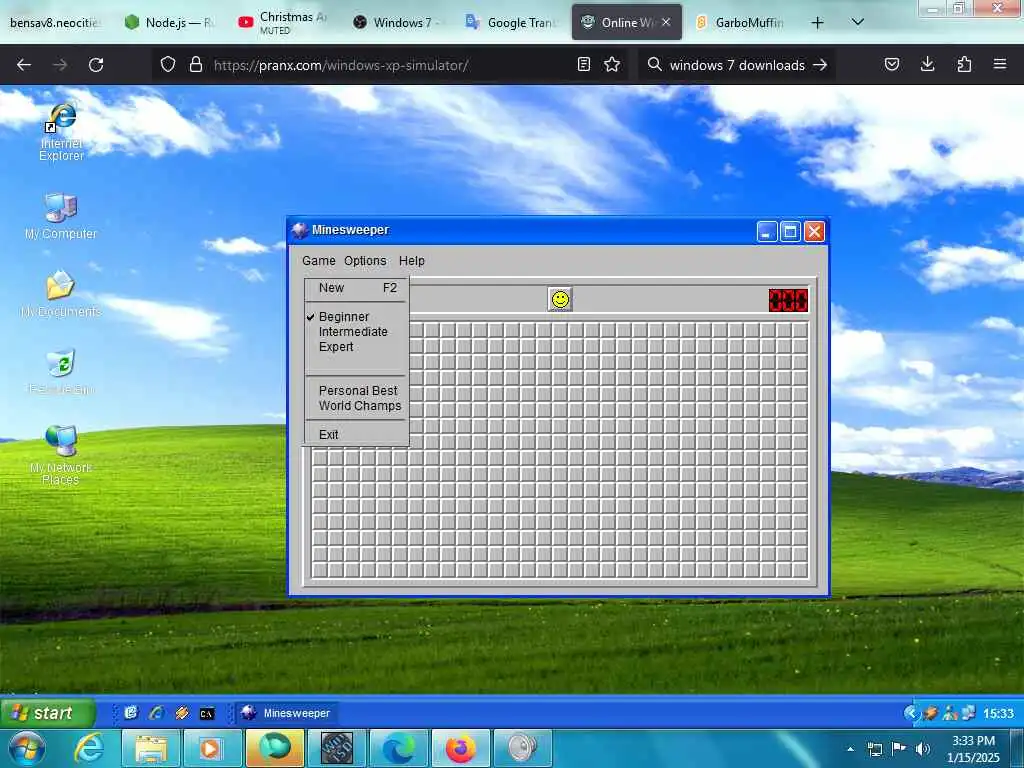Open the Options menu in Minesweeper

[365, 261]
